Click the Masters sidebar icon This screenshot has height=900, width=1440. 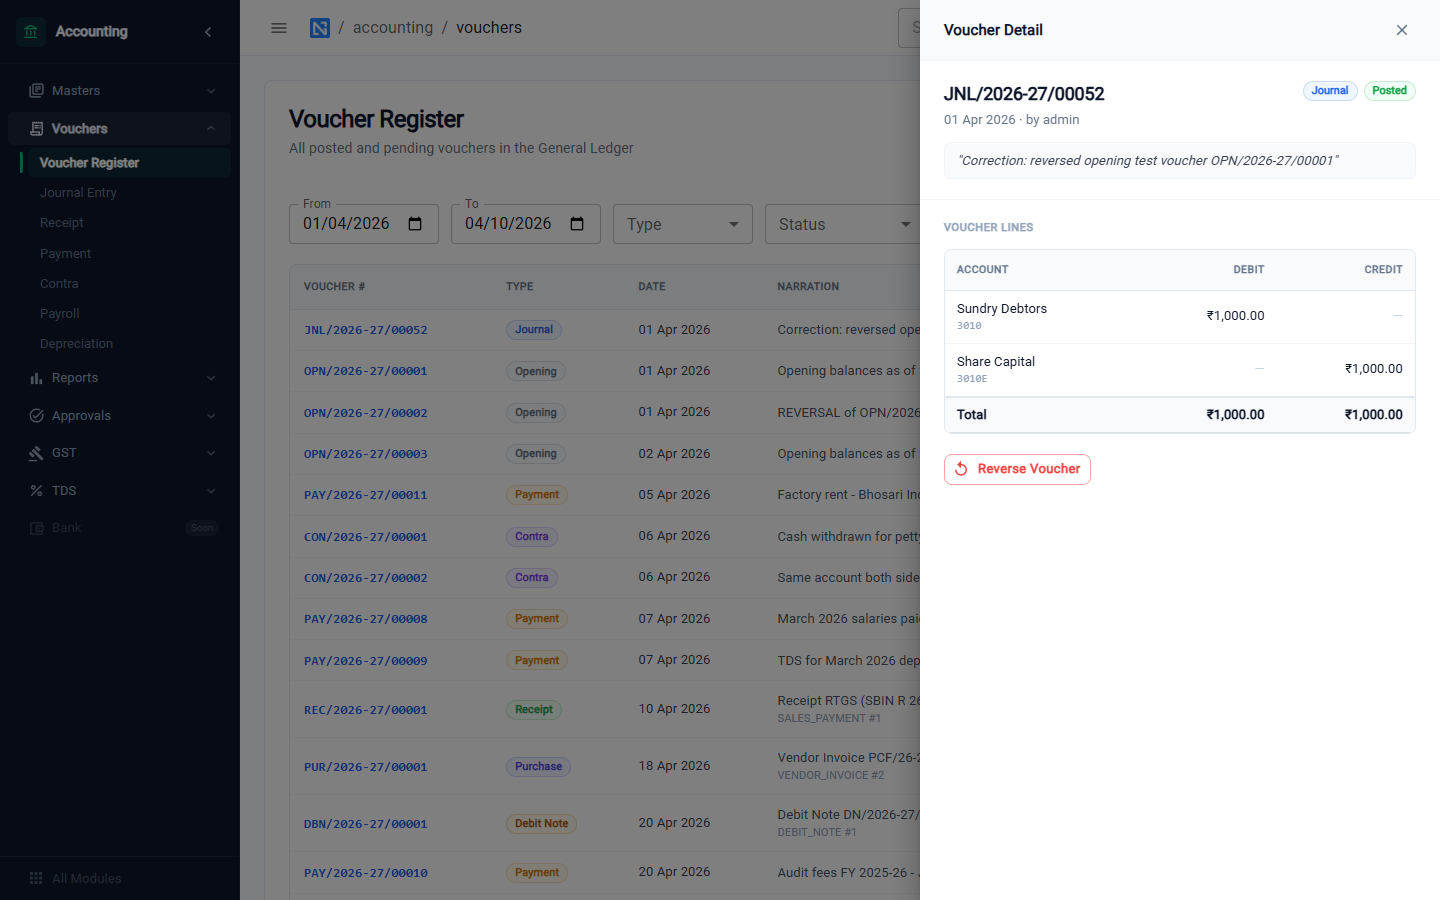click(x=37, y=91)
